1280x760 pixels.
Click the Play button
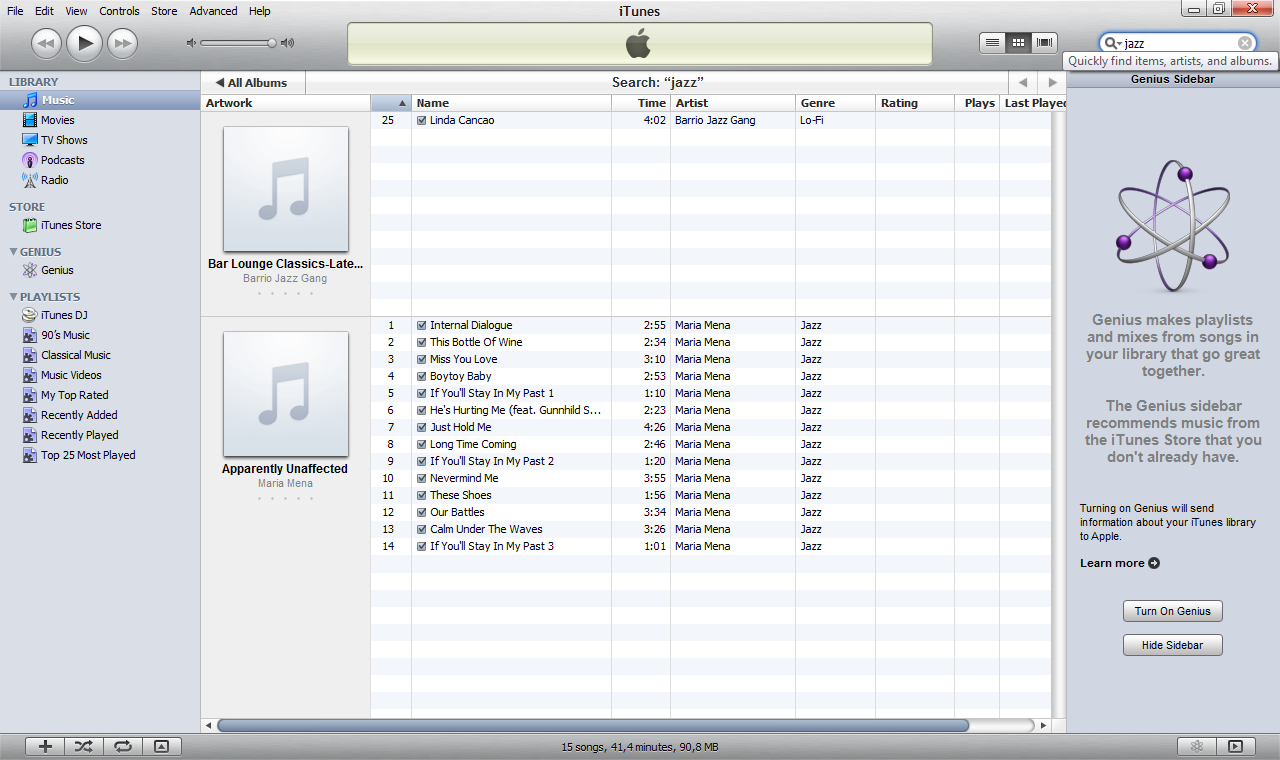click(x=85, y=43)
